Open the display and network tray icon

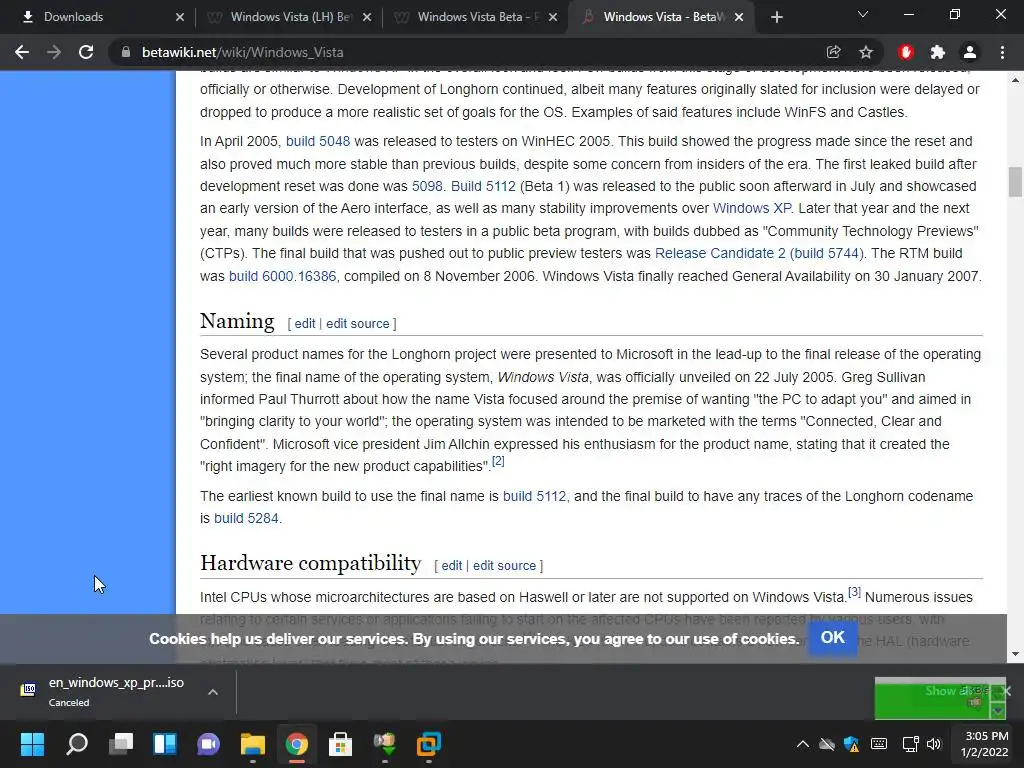click(x=910, y=744)
